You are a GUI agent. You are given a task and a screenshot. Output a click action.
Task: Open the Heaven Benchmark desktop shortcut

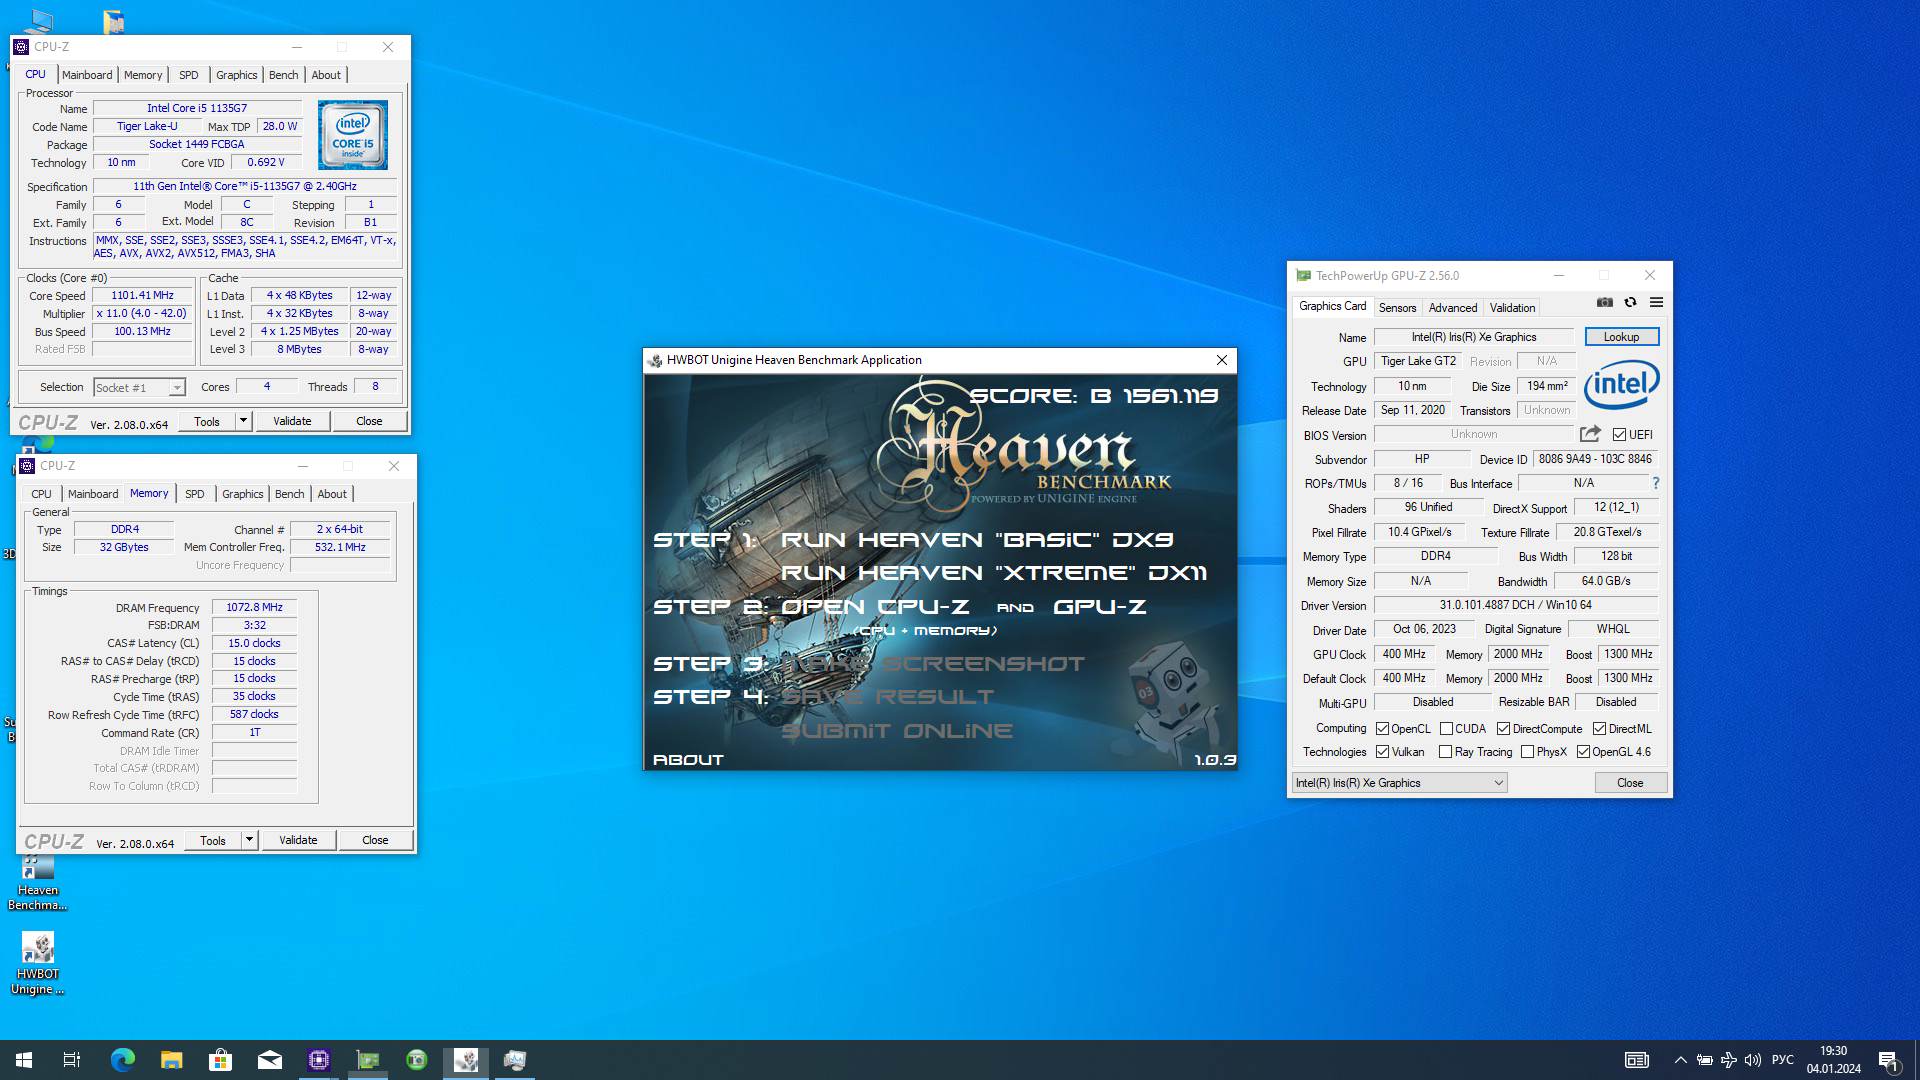pyautogui.click(x=38, y=880)
